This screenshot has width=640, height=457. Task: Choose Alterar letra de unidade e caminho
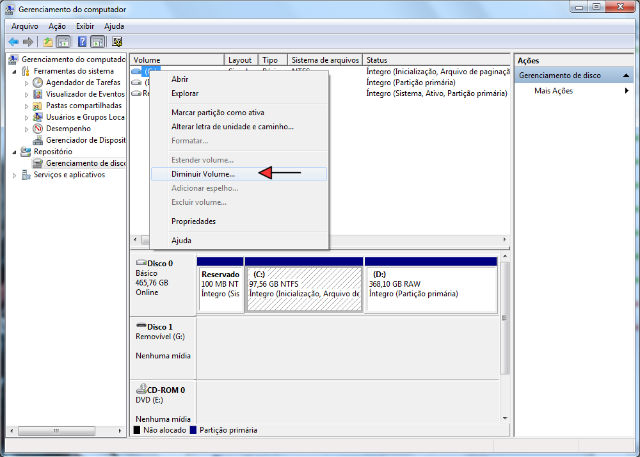(239, 126)
